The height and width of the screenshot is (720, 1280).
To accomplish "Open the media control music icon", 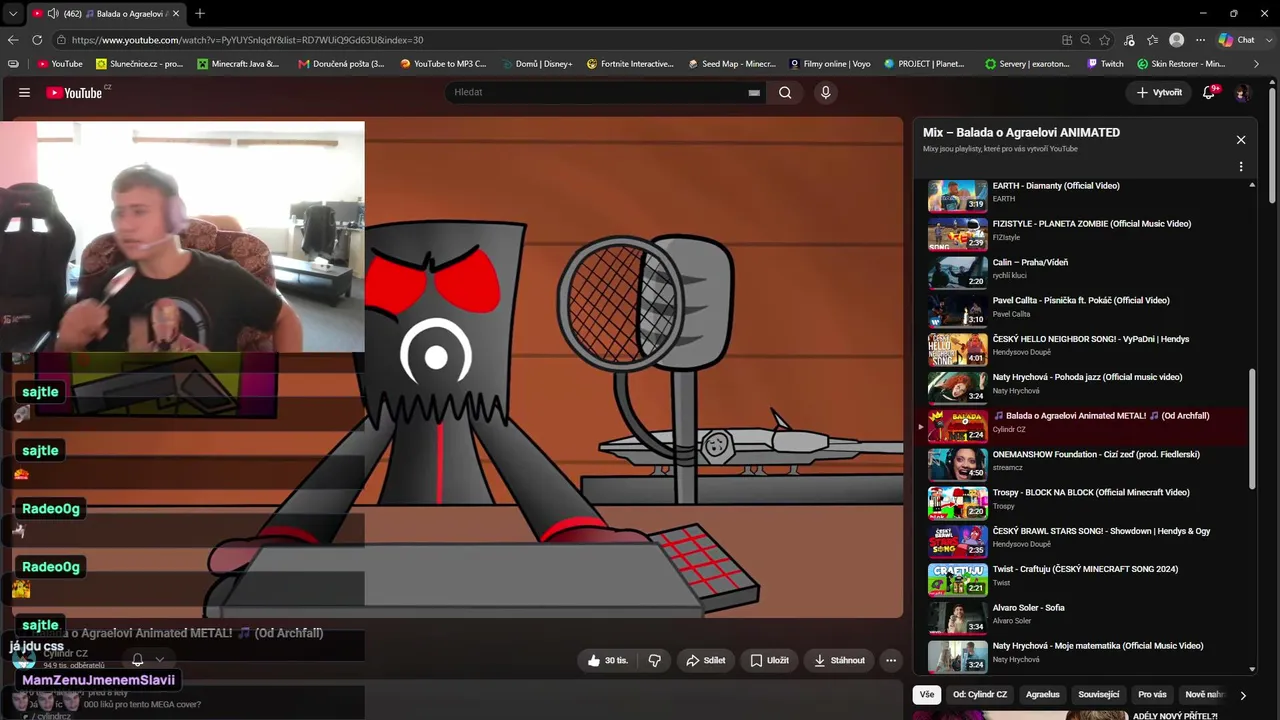I will [x=1129, y=40].
